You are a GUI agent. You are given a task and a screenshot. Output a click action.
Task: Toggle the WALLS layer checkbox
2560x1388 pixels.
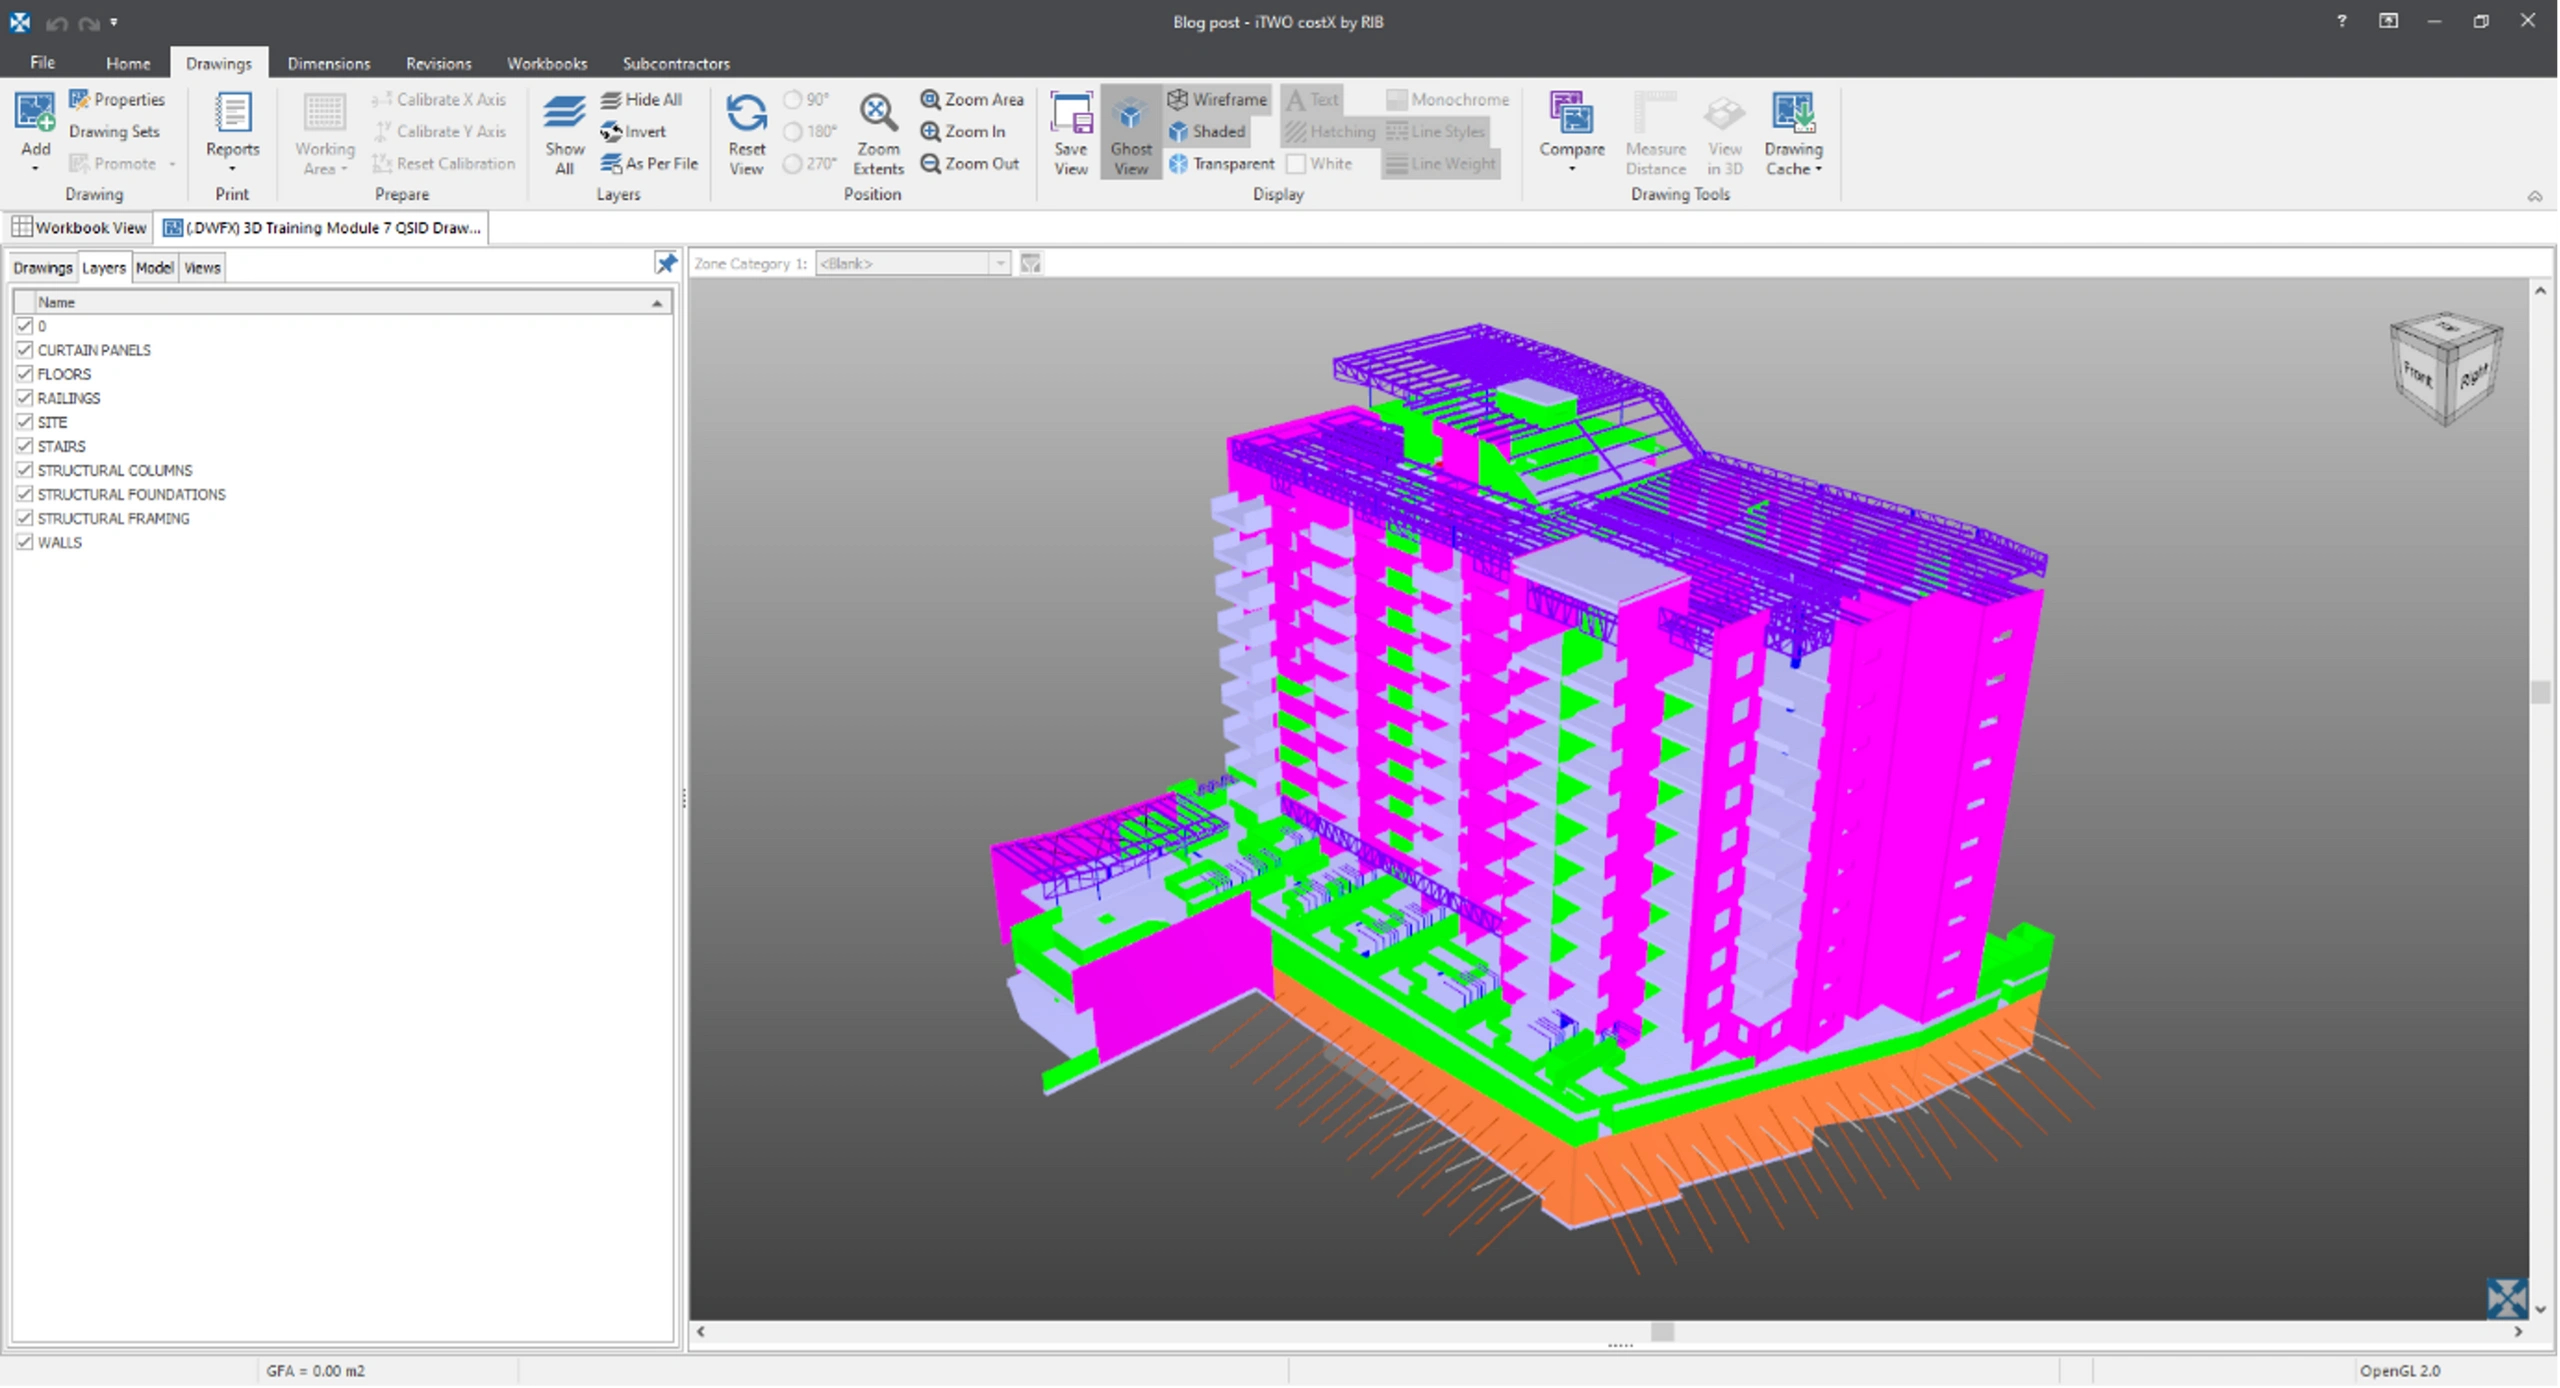[25, 542]
